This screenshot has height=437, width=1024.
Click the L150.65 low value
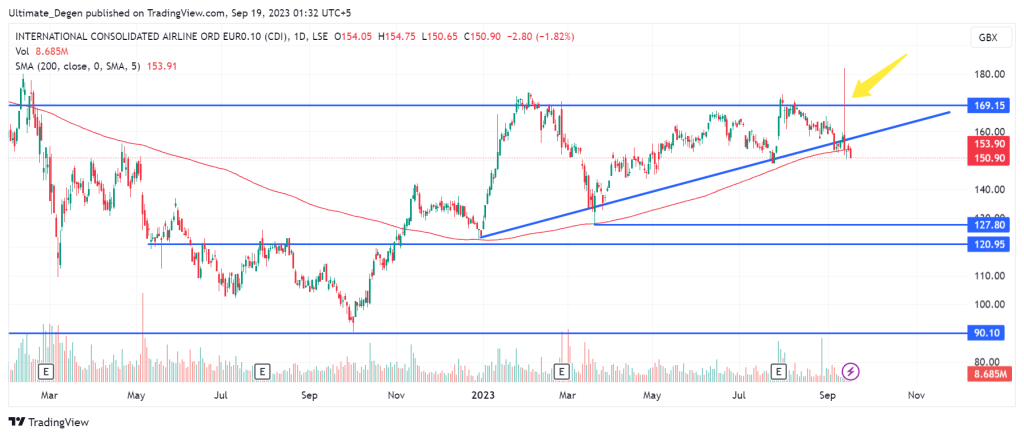(x=438, y=37)
